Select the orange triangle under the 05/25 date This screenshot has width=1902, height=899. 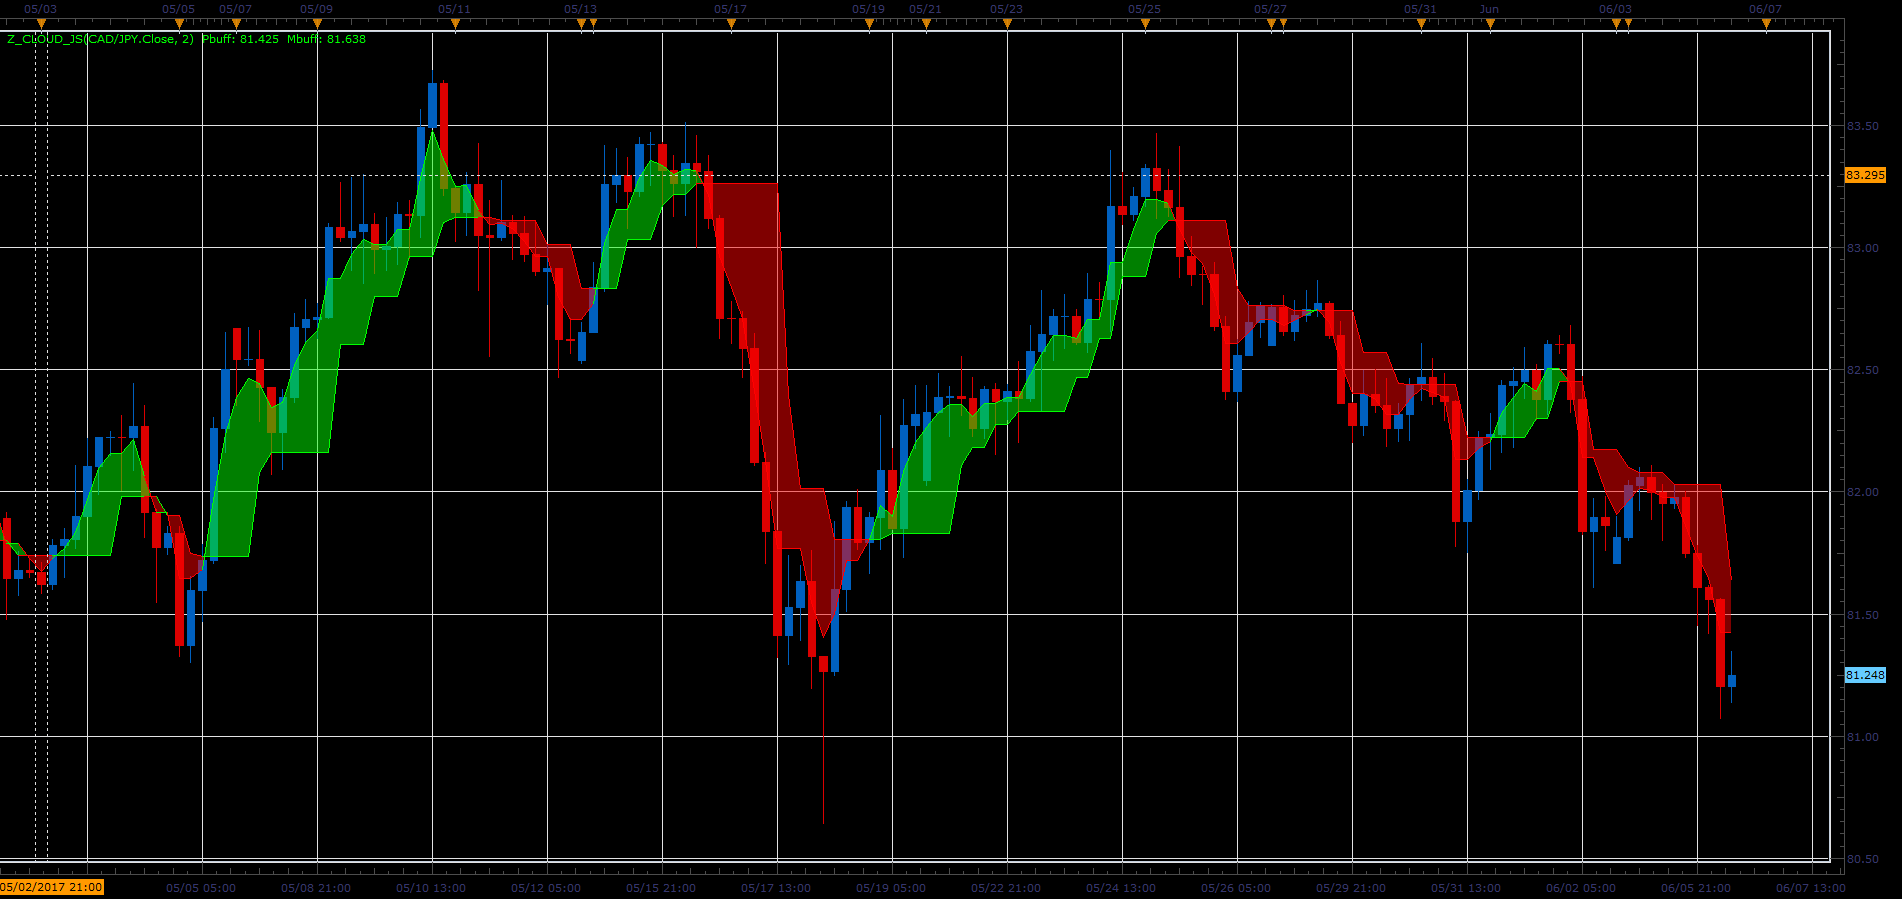1145,24
